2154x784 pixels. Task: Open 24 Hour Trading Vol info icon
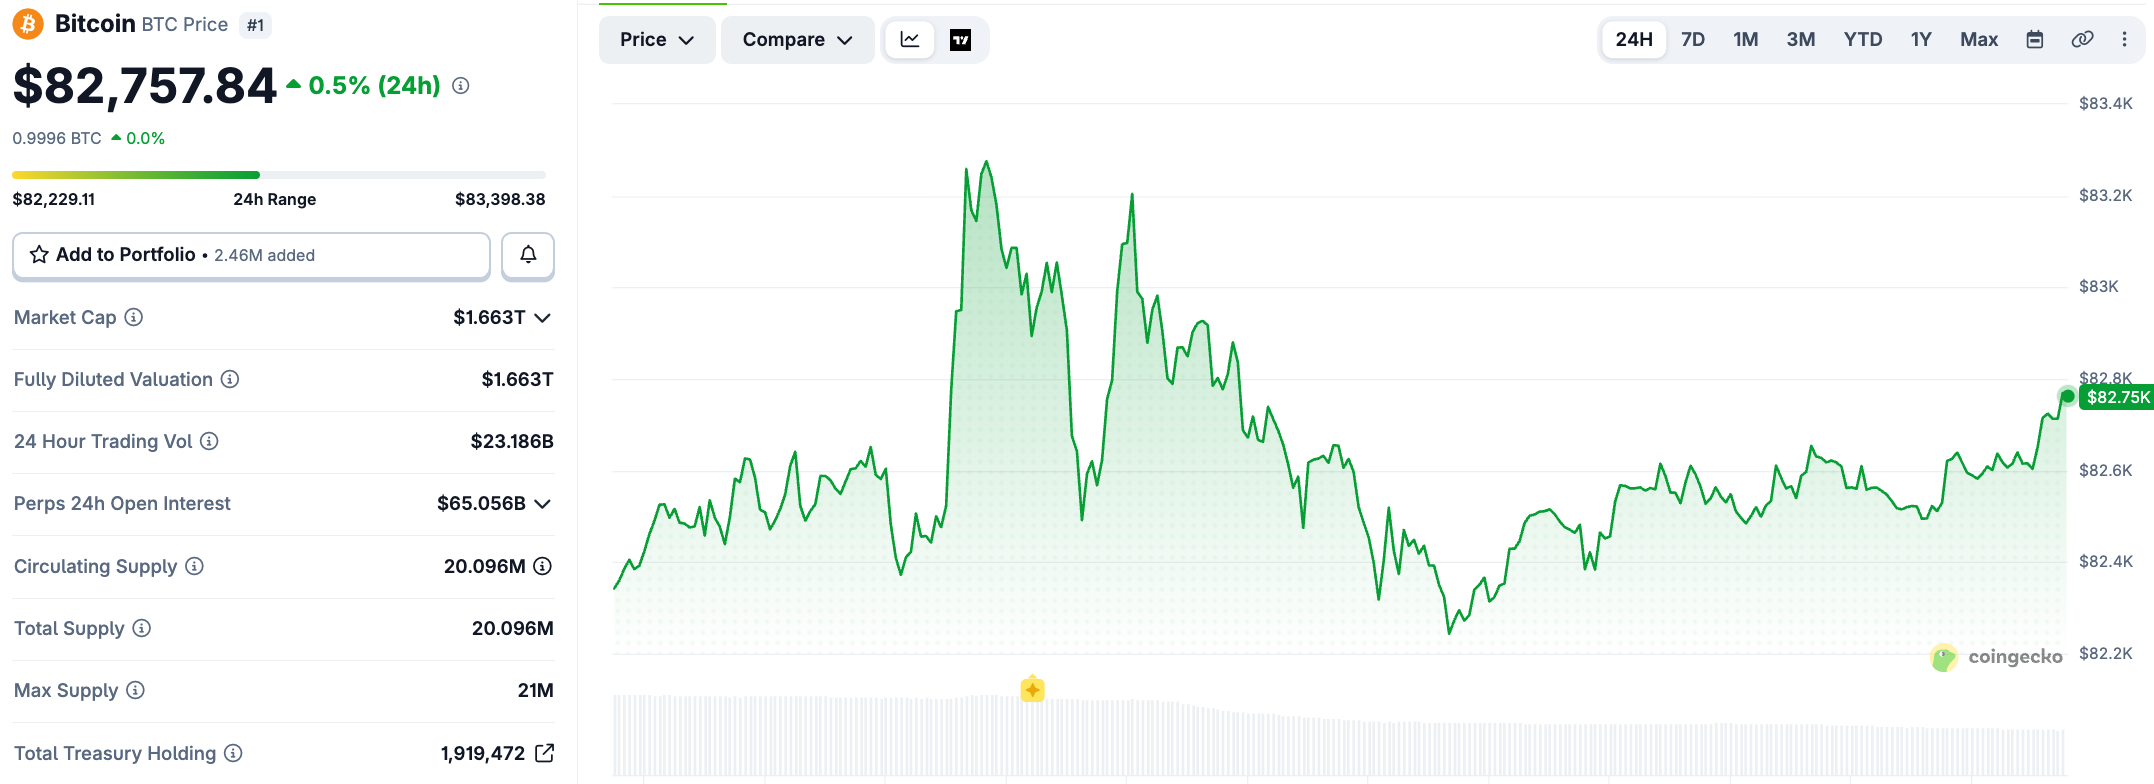tap(209, 441)
